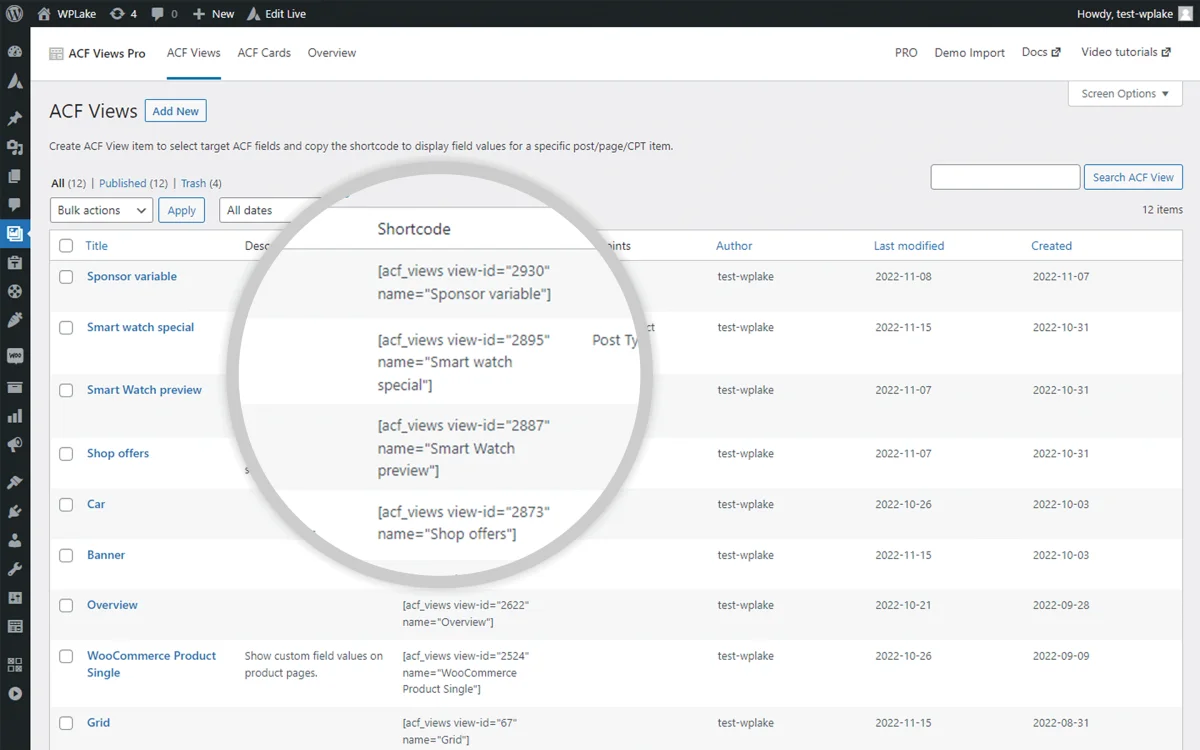Check the Overview row checkbox

tap(66, 606)
